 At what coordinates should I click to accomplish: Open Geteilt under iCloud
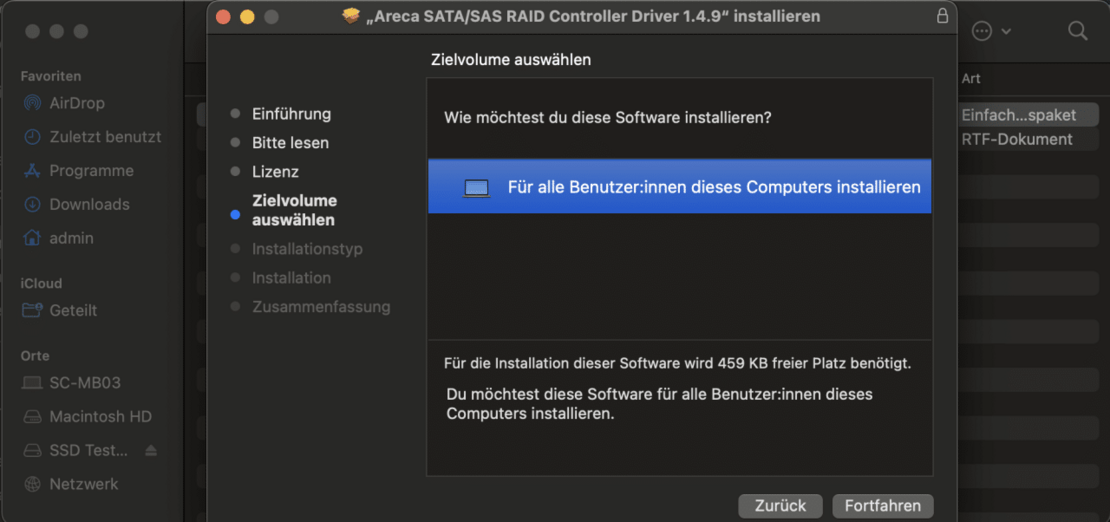[73, 311]
